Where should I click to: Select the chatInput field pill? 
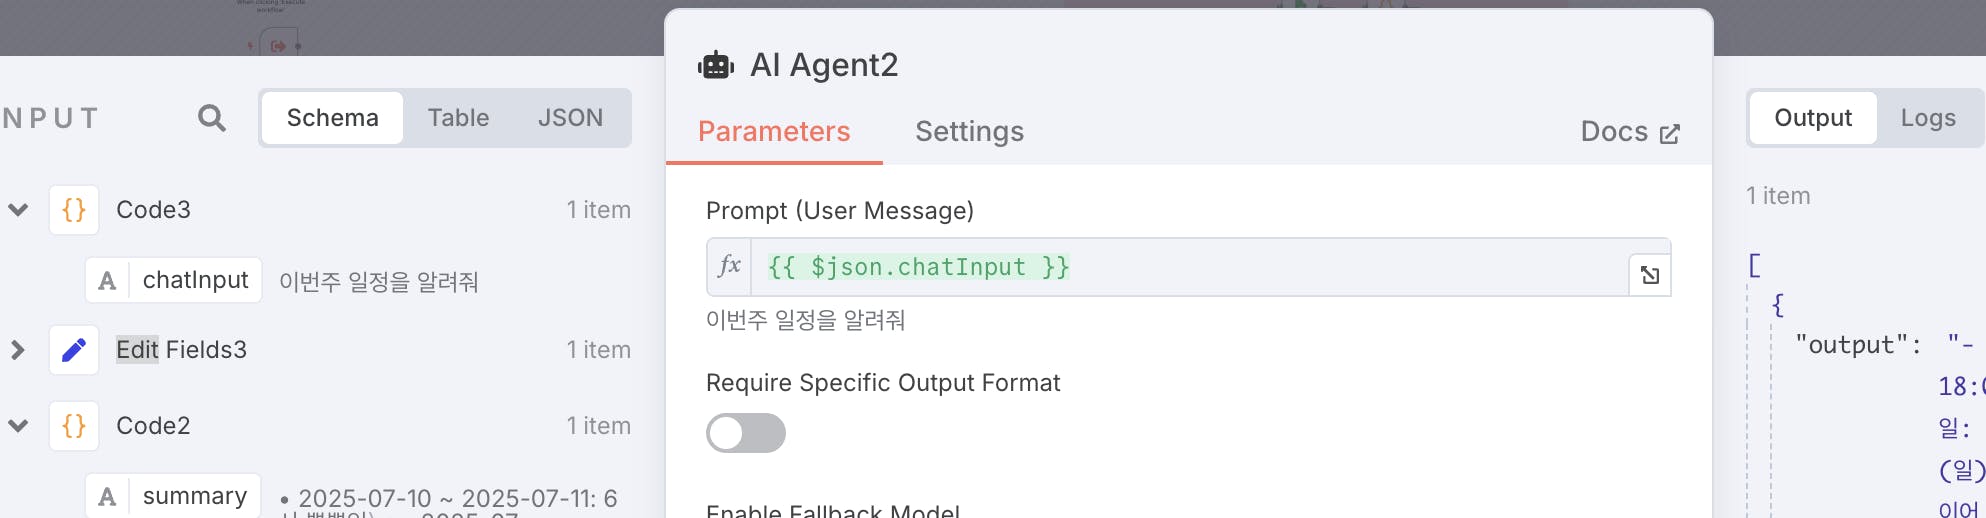174,280
